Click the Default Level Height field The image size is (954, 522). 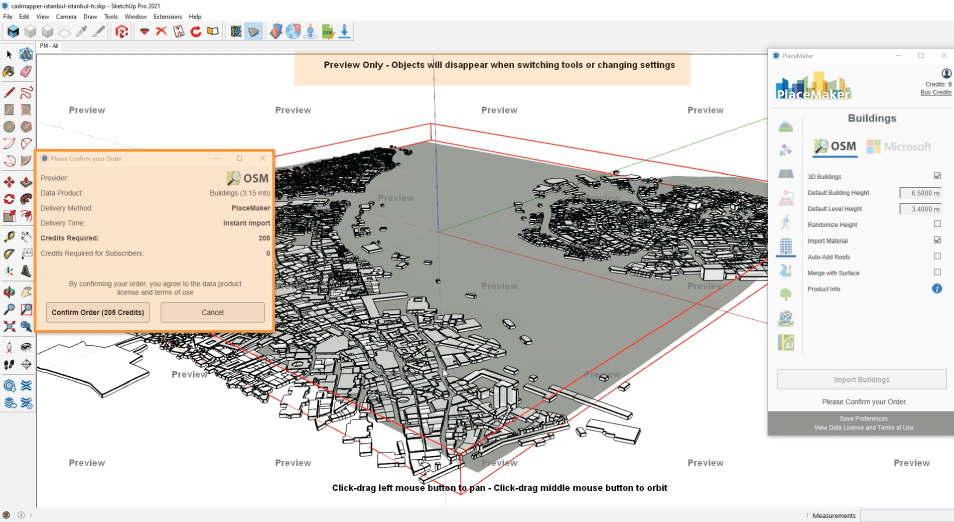[x=921, y=209]
